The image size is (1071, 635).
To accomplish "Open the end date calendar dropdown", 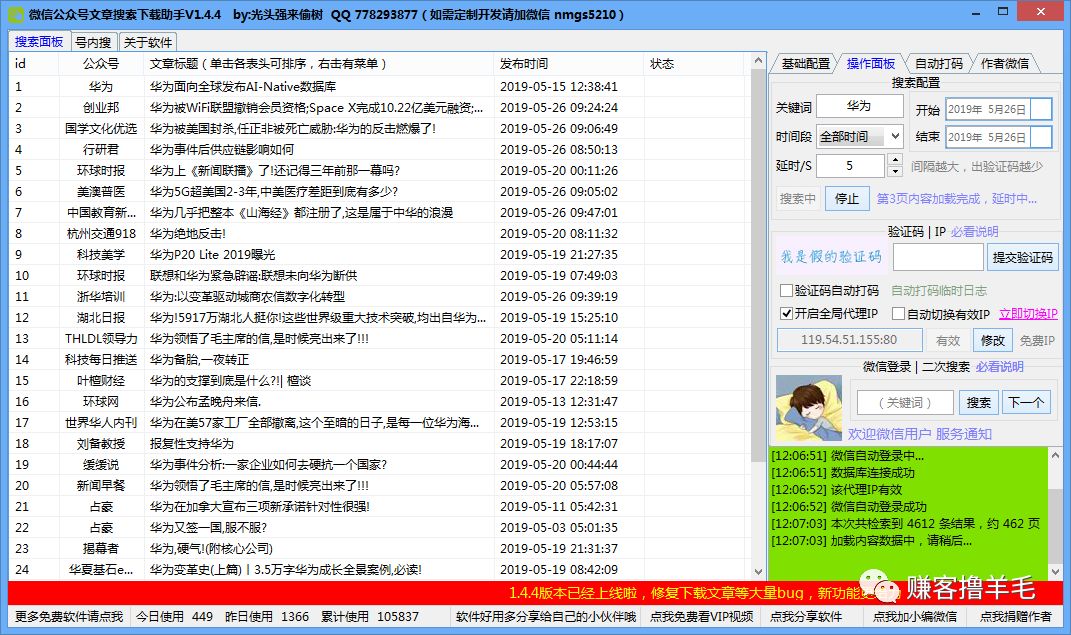I will [1041, 137].
